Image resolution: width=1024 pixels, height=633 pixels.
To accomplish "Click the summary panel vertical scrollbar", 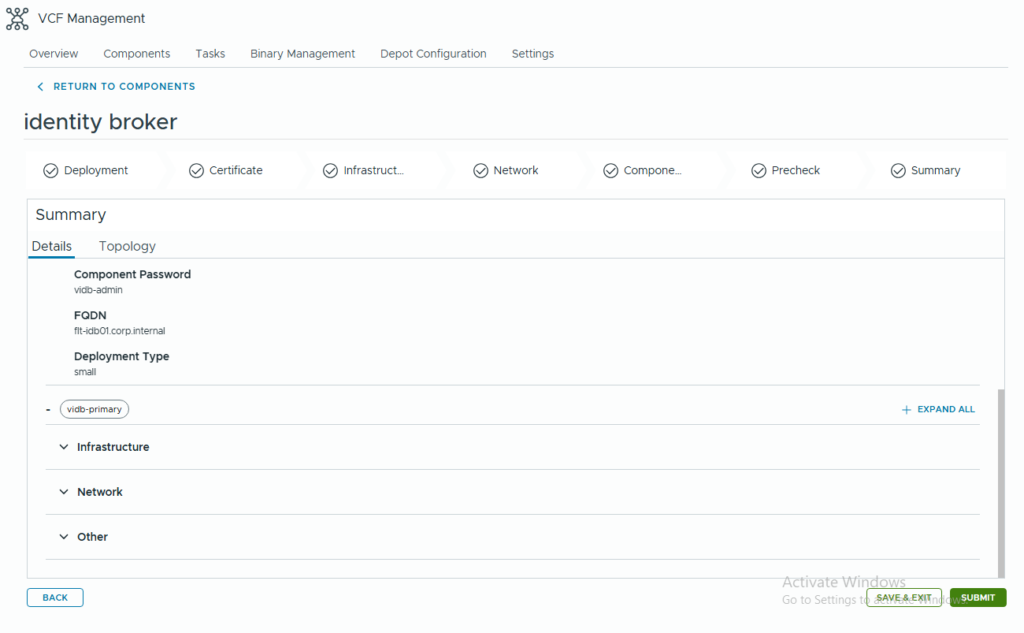I will (1000, 470).
